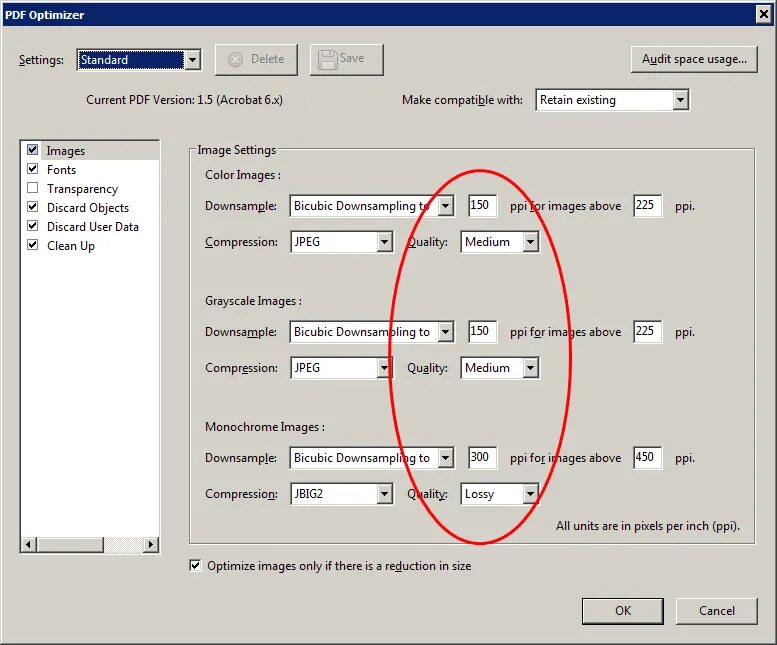
Task: Select the Clean Up panel entry
Action: point(70,246)
